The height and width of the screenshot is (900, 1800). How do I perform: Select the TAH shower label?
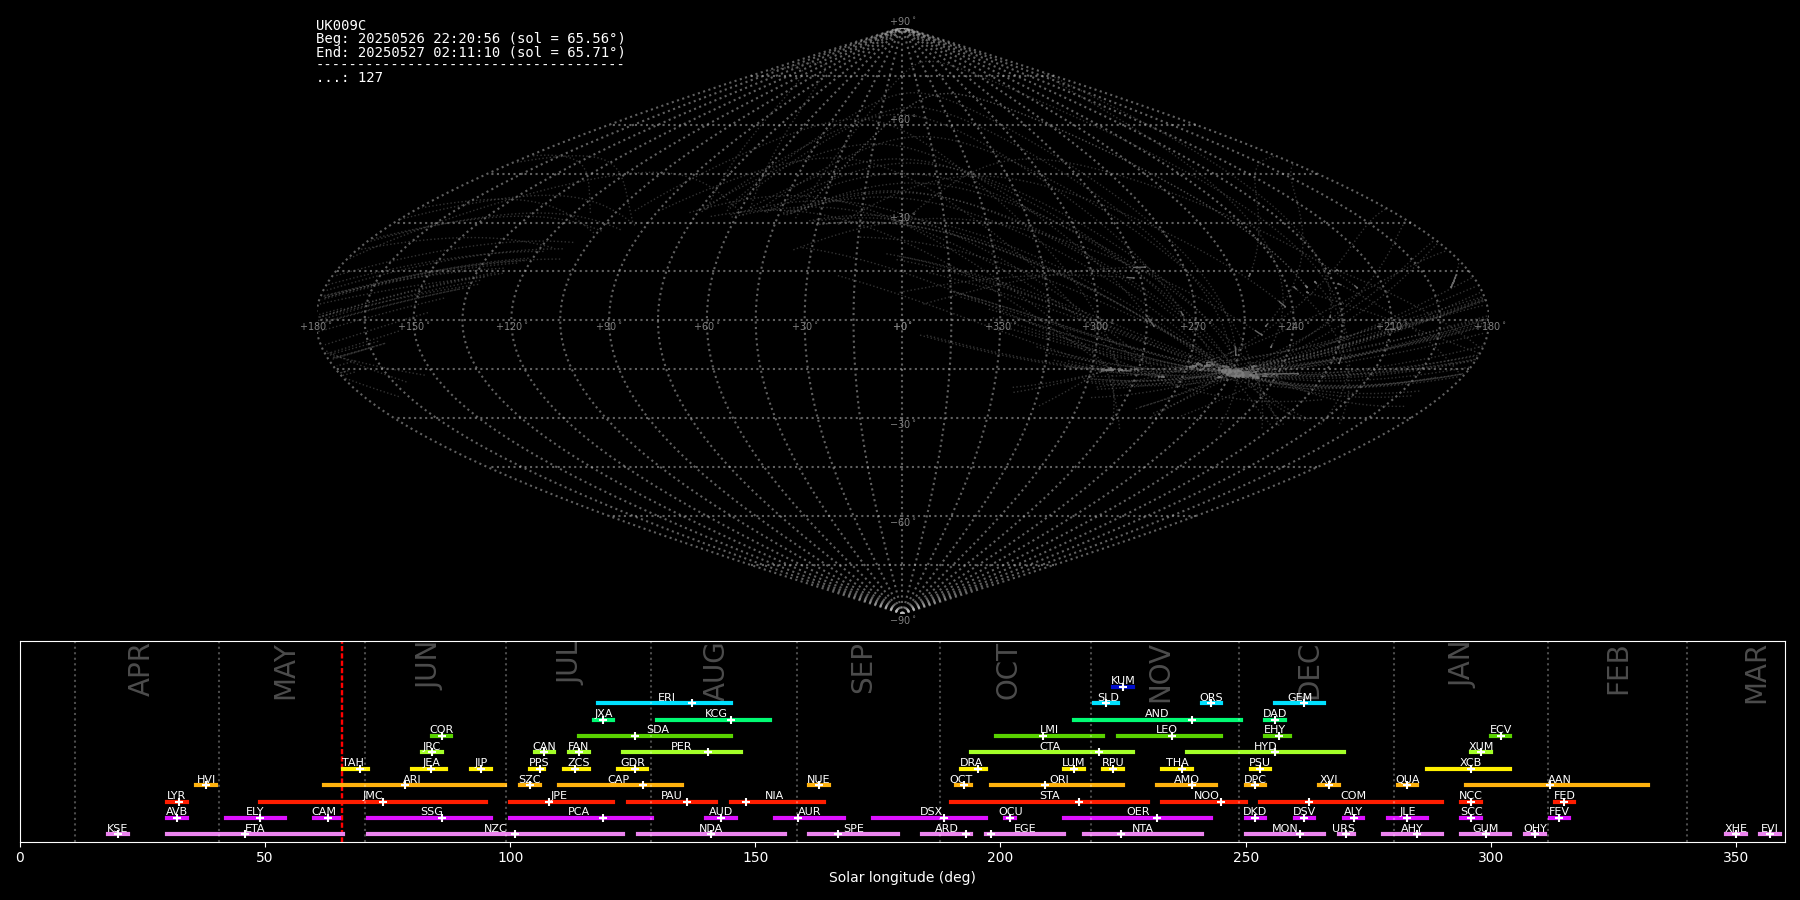click(x=353, y=763)
